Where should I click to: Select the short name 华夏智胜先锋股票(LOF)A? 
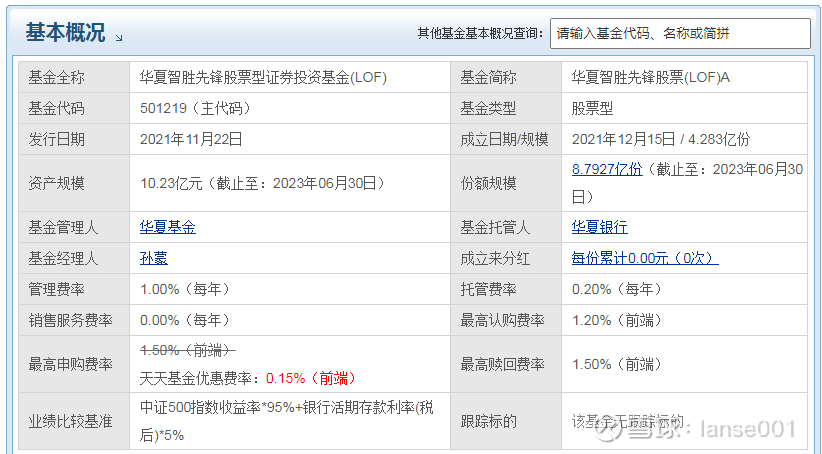(x=651, y=78)
